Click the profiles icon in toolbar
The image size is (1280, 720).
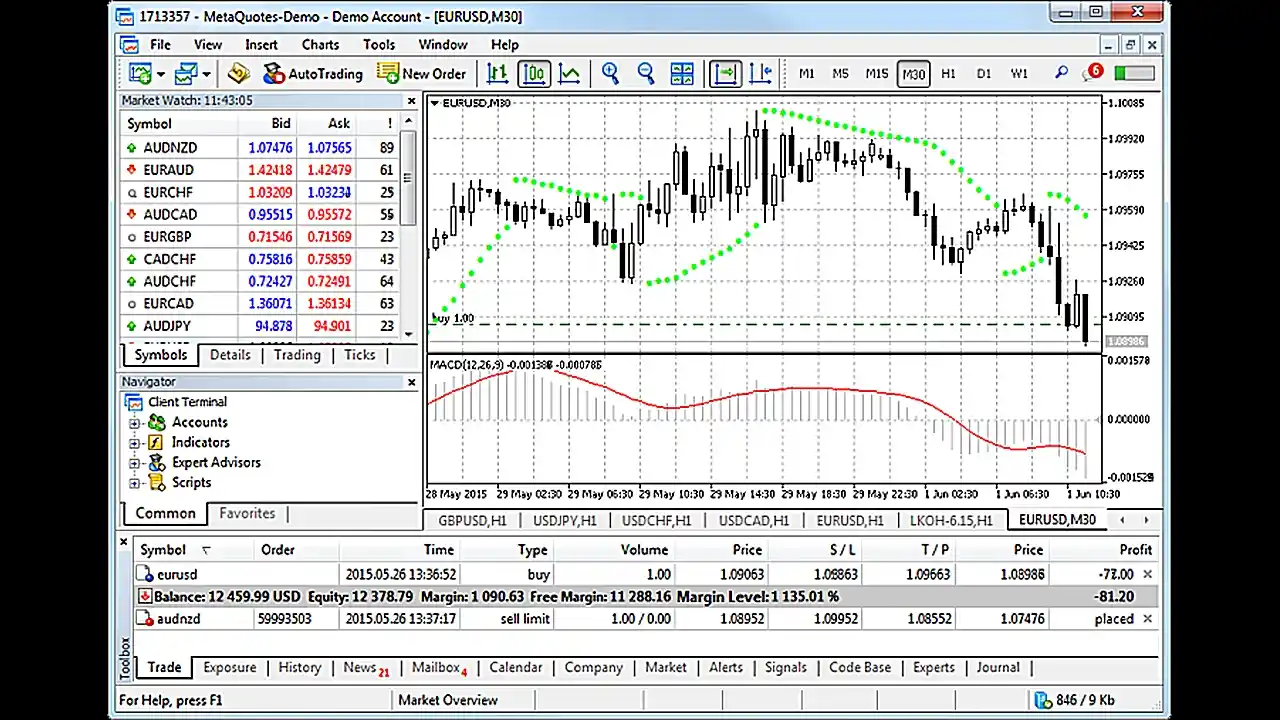pyautogui.click(x=185, y=73)
